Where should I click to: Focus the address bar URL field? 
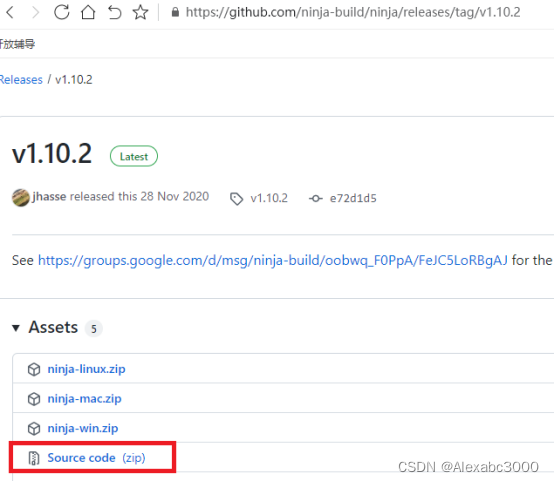coord(353,12)
